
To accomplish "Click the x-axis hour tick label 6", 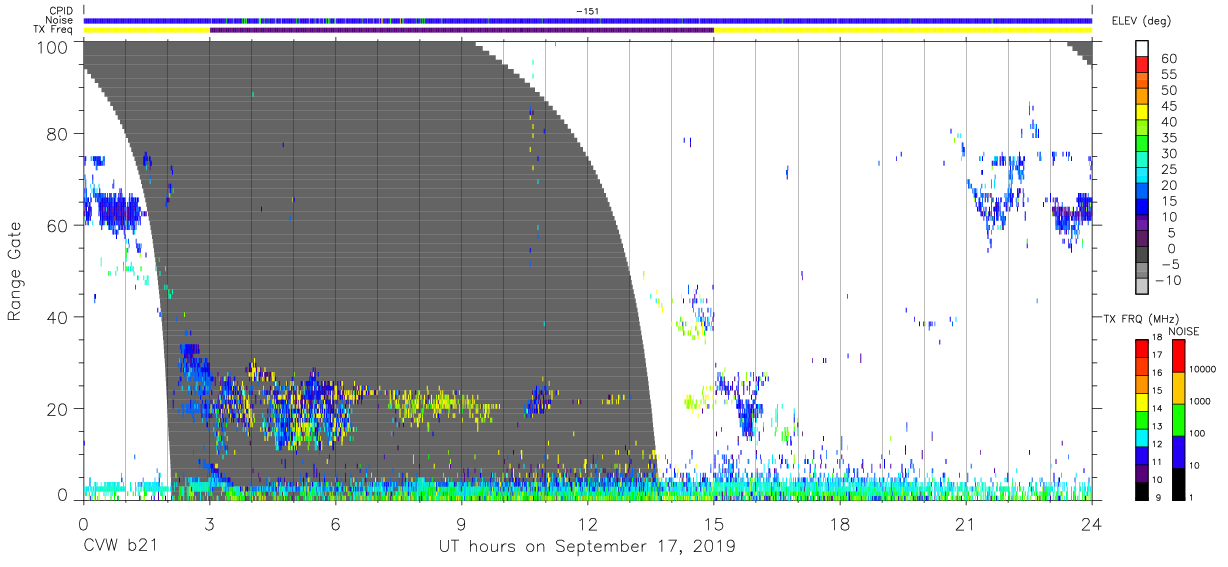I will tap(335, 523).
